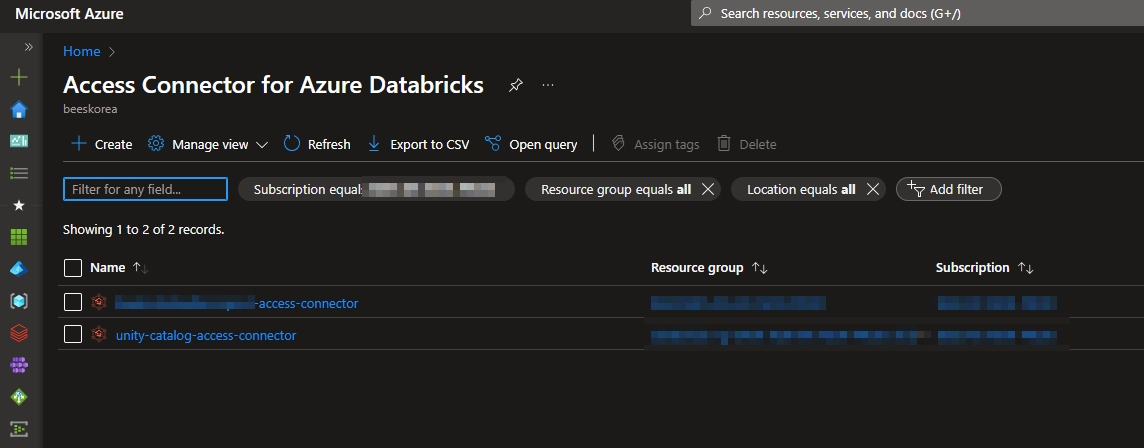Open All services list icon in sidebar
The height and width of the screenshot is (448, 1144).
(19, 173)
